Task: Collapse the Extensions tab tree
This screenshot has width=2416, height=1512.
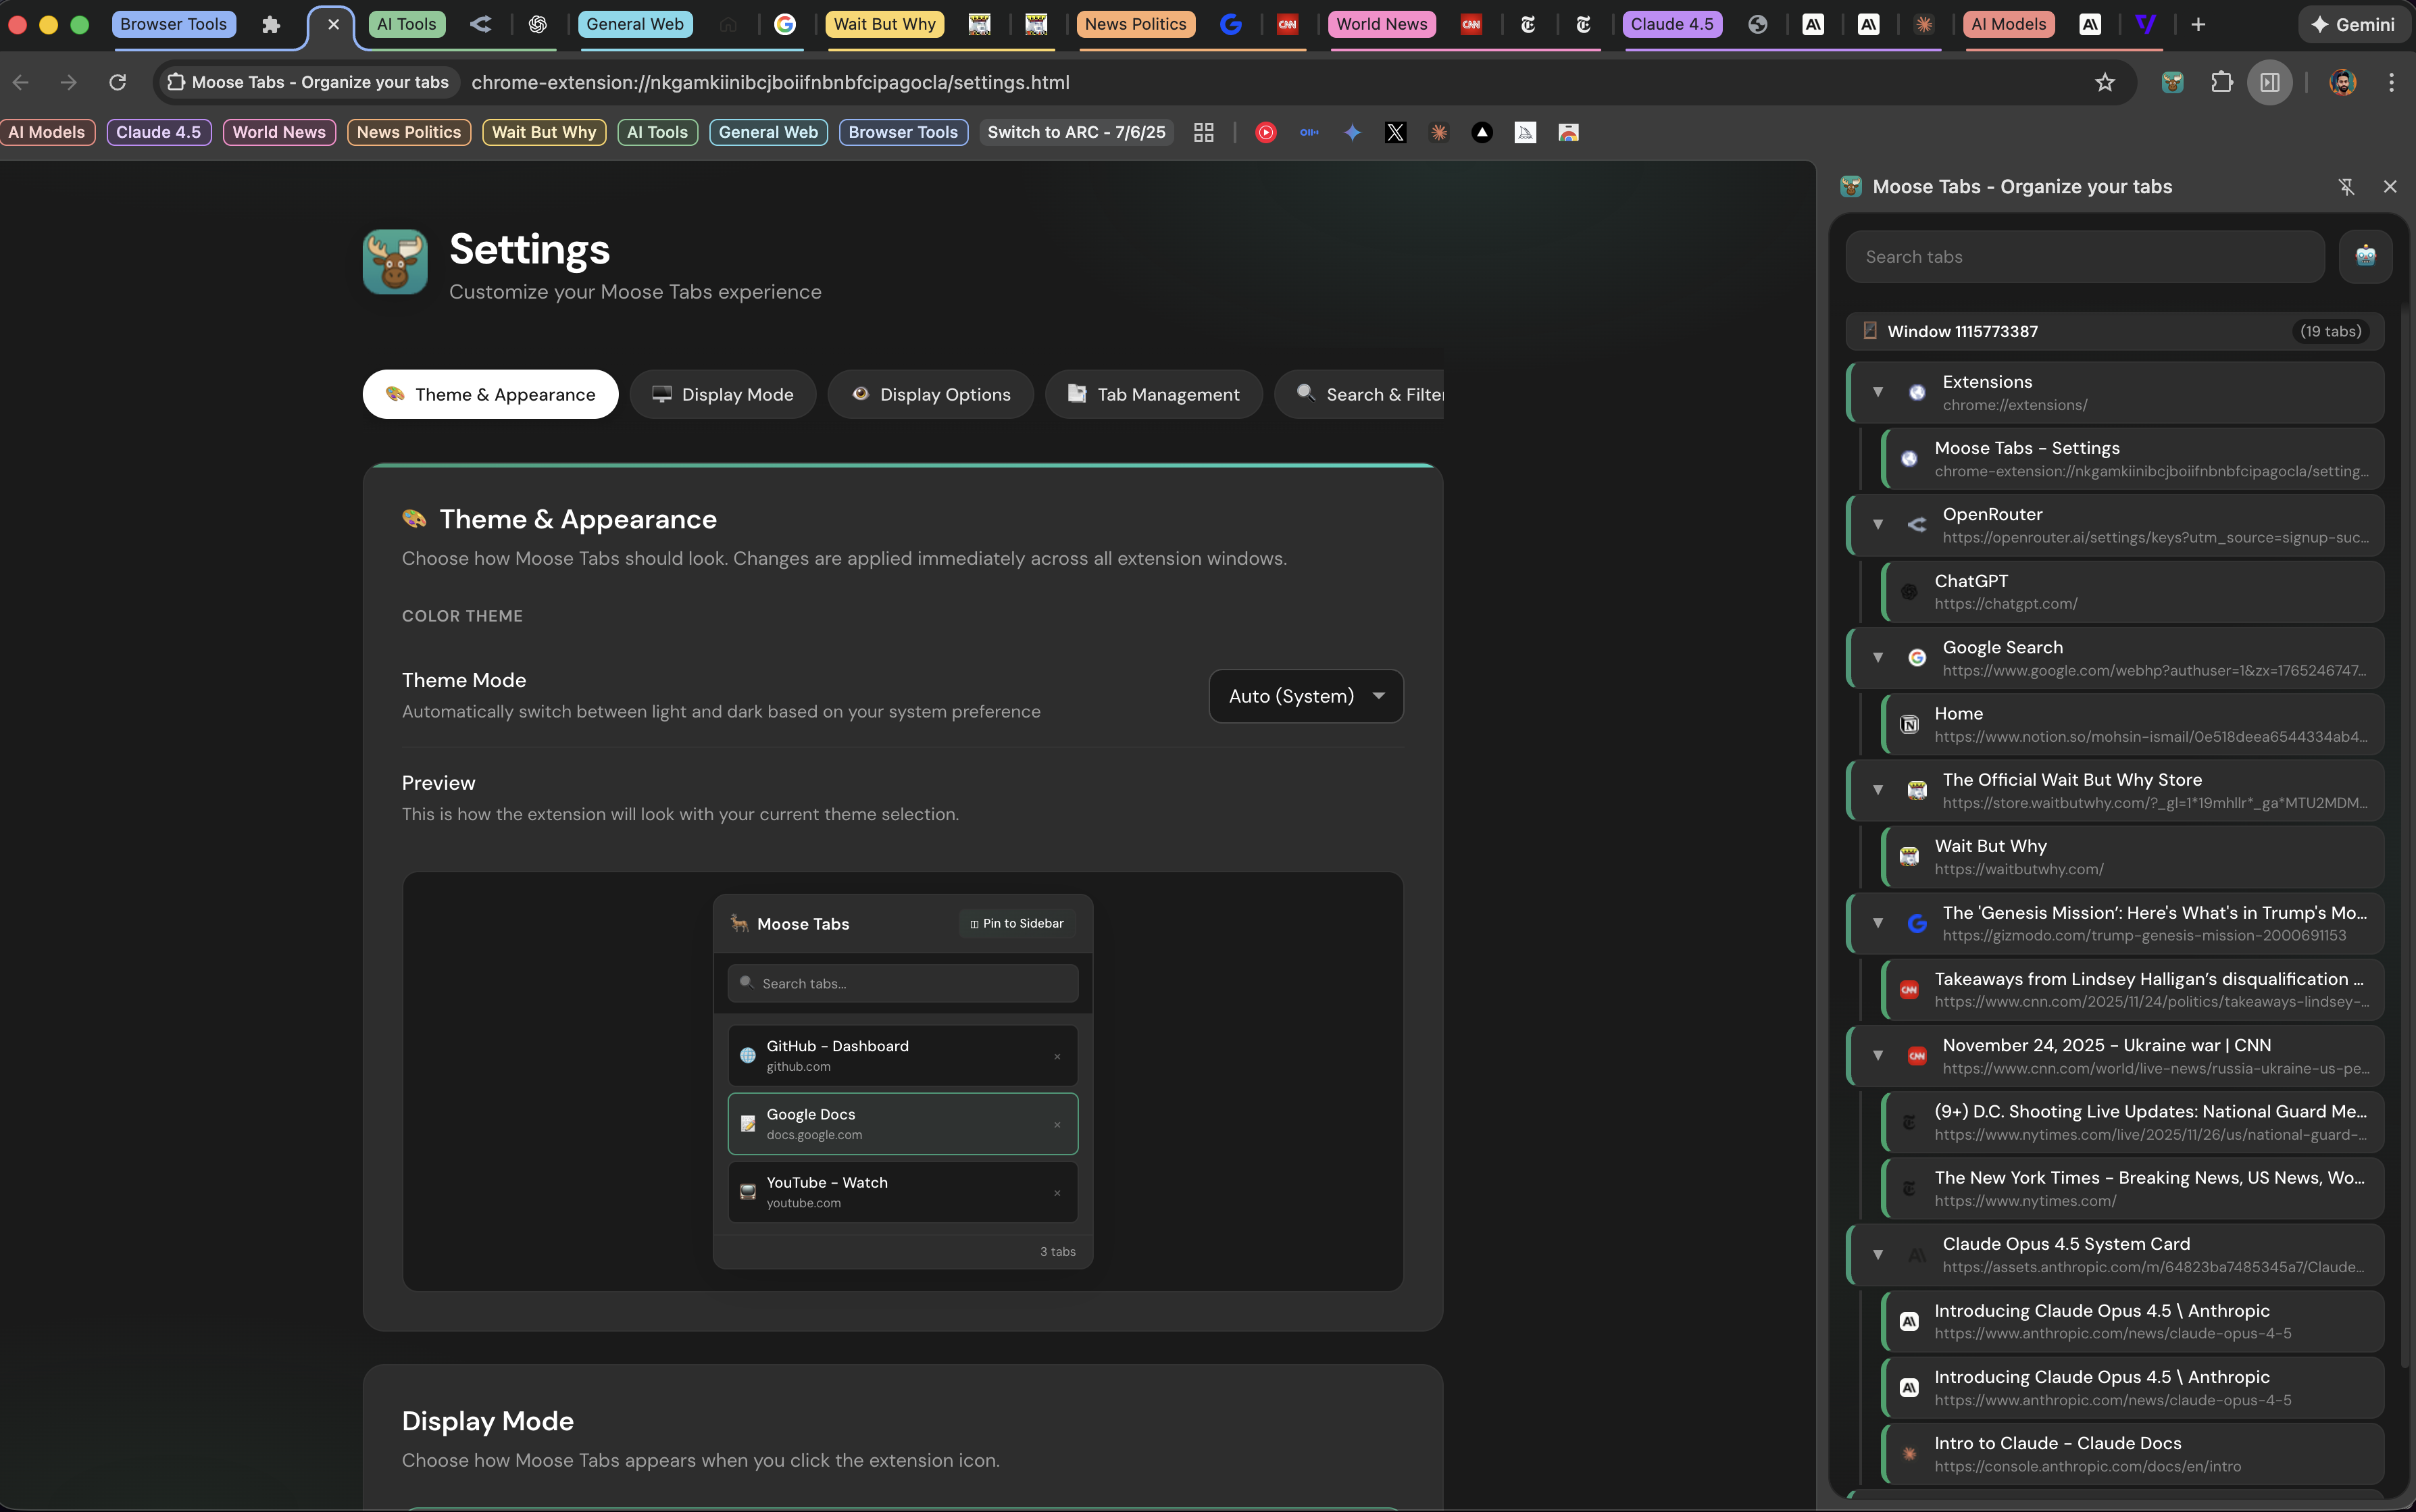Action: [x=1878, y=392]
